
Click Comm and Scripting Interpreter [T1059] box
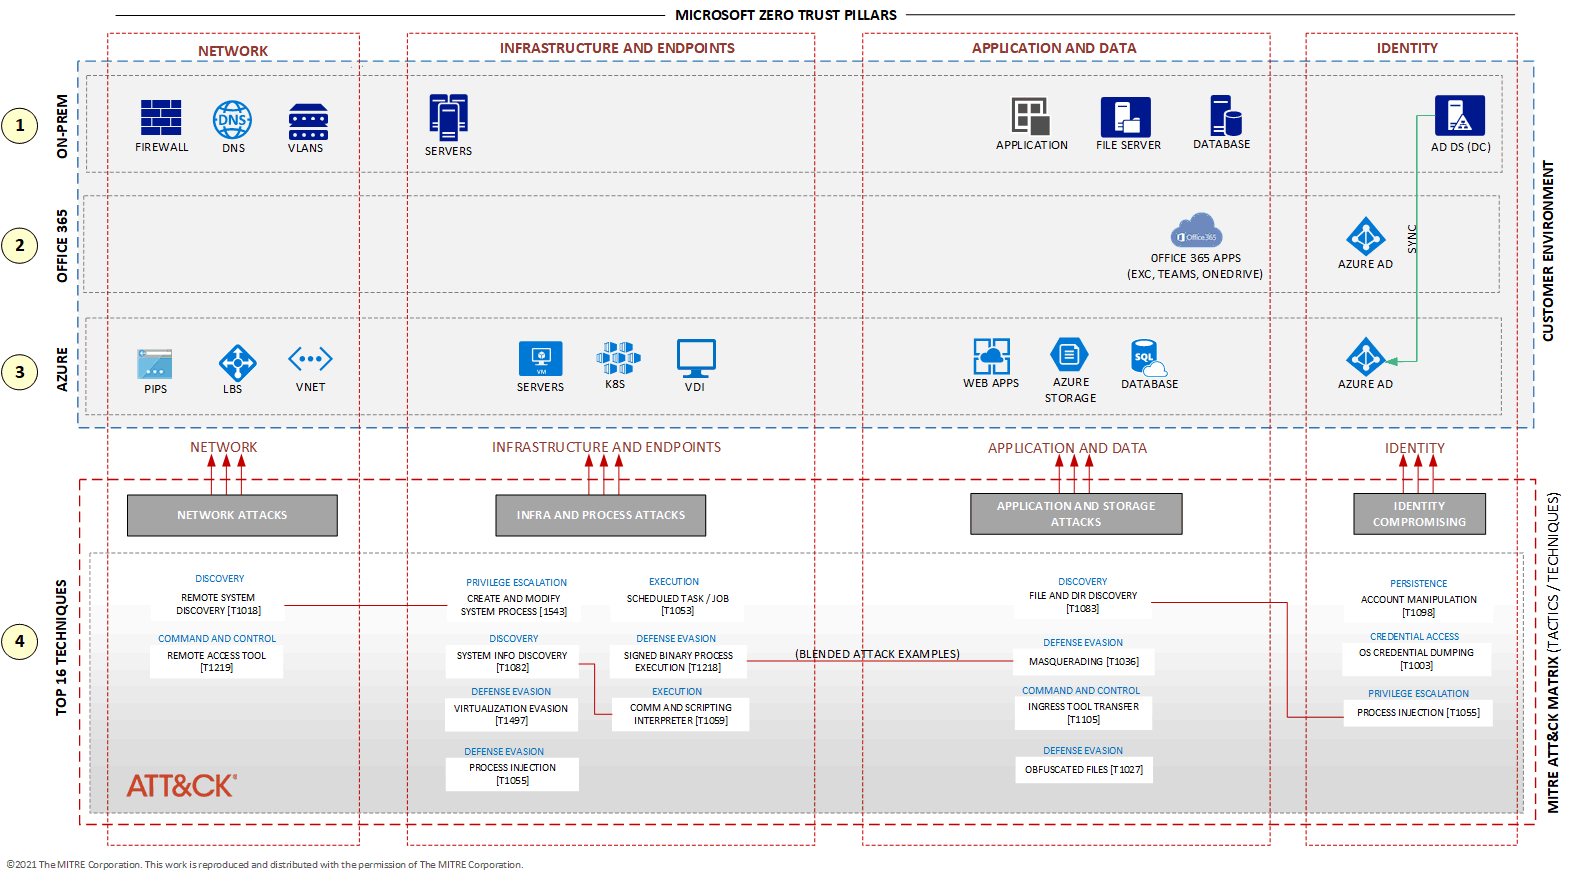tap(681, 714)
